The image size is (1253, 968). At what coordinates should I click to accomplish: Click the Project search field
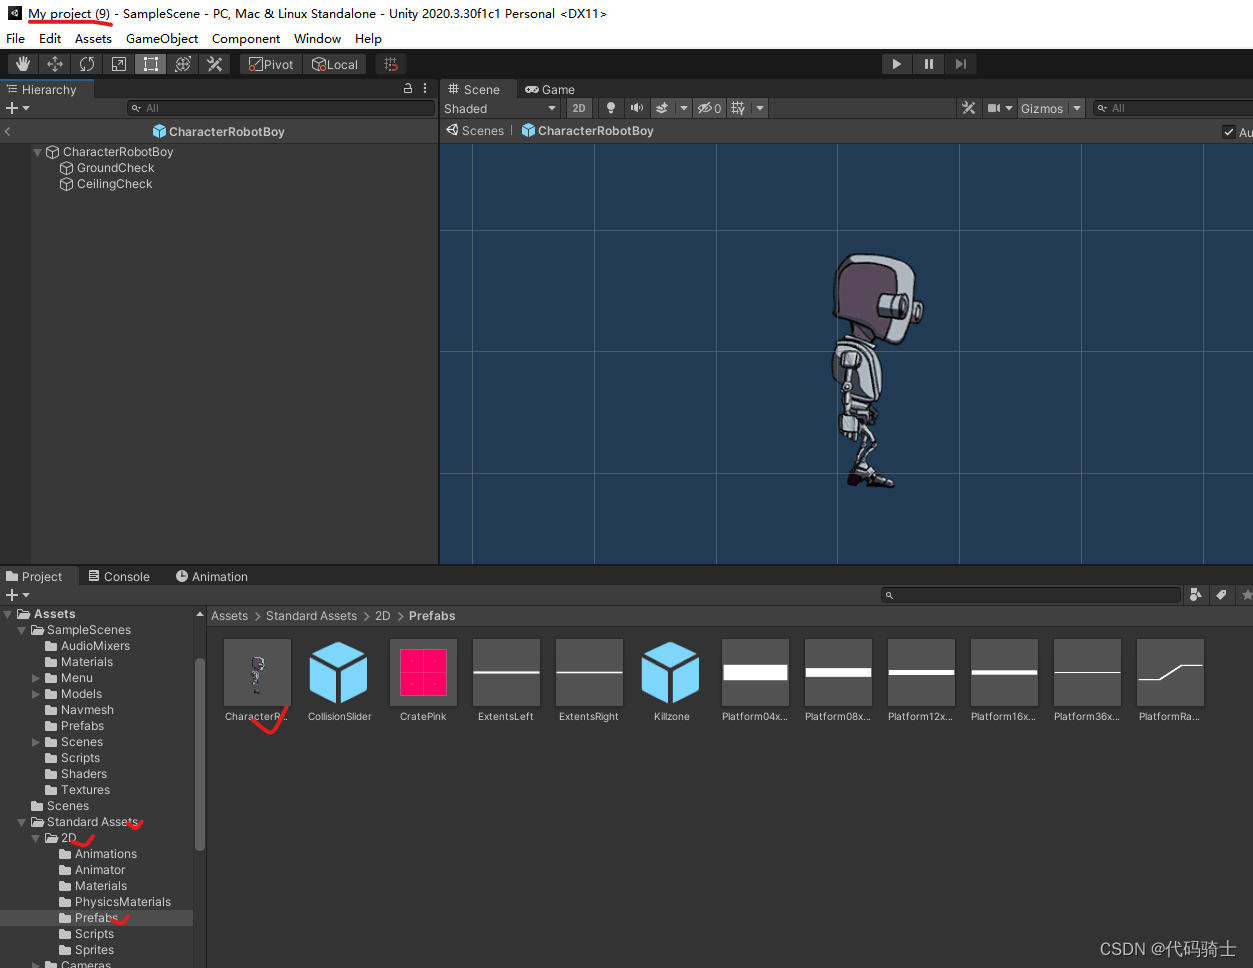pyautogui.click(x=1031, y=595)
